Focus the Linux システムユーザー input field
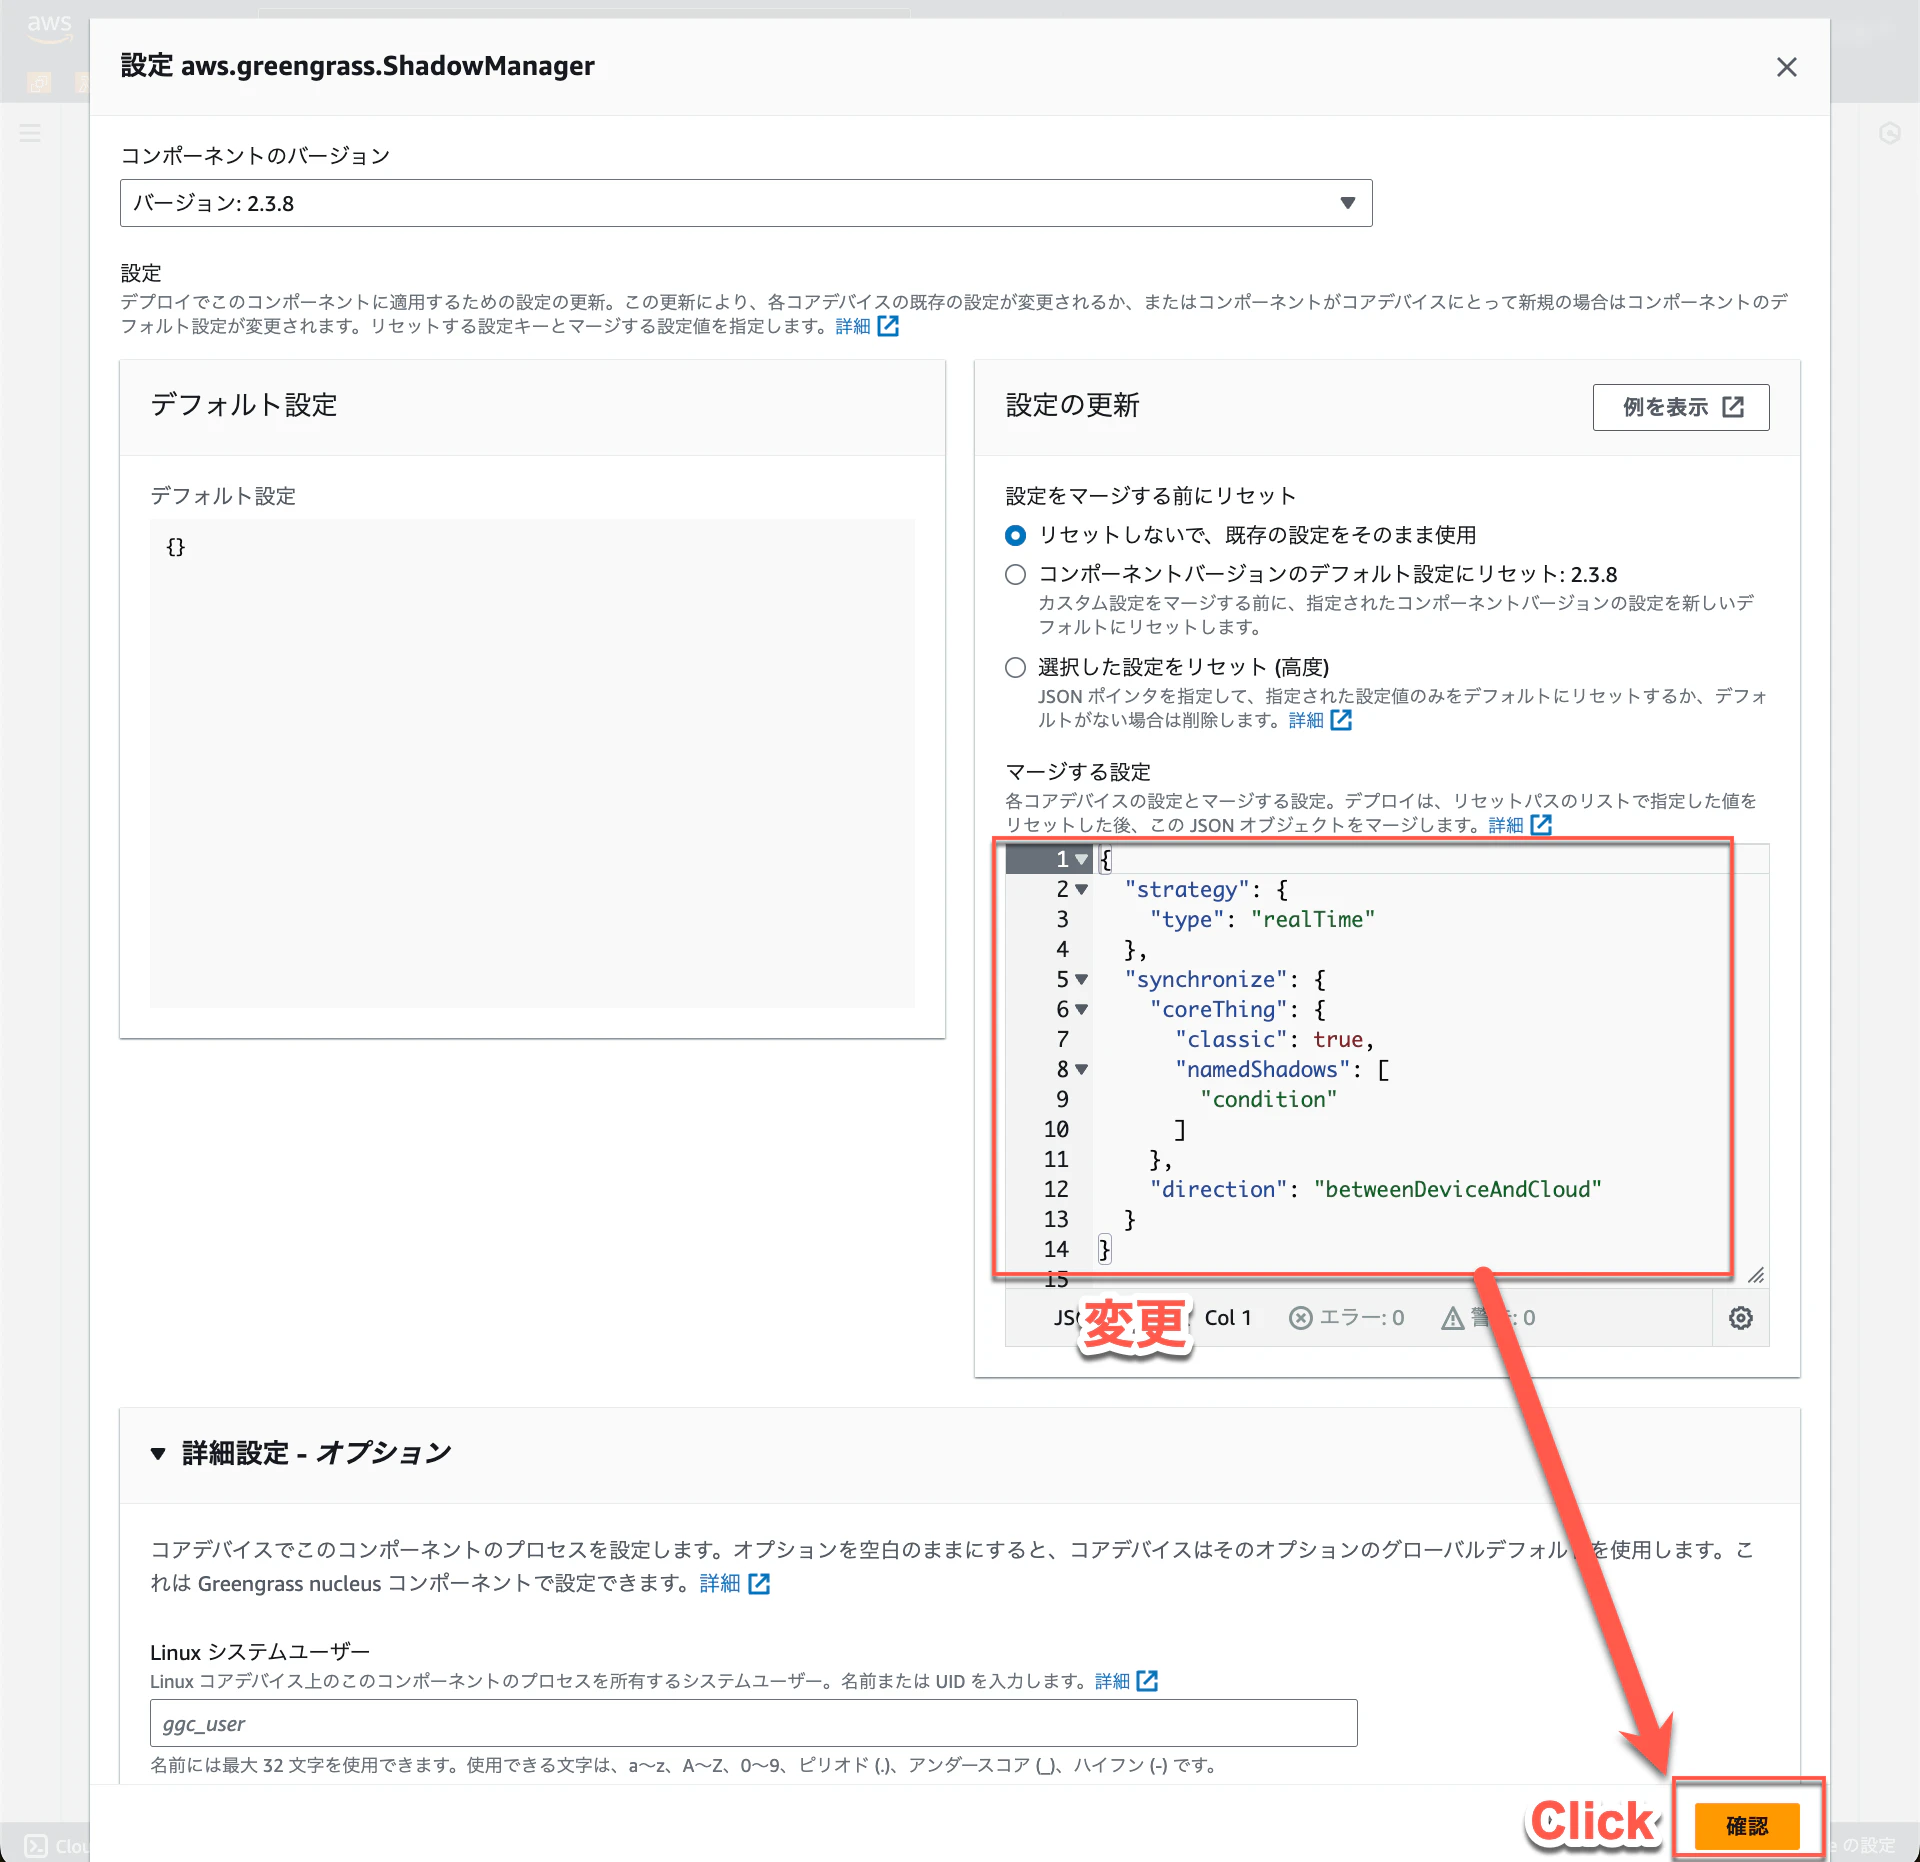The height and width of the screenshot is (1862, 1920). (754, 1723)
